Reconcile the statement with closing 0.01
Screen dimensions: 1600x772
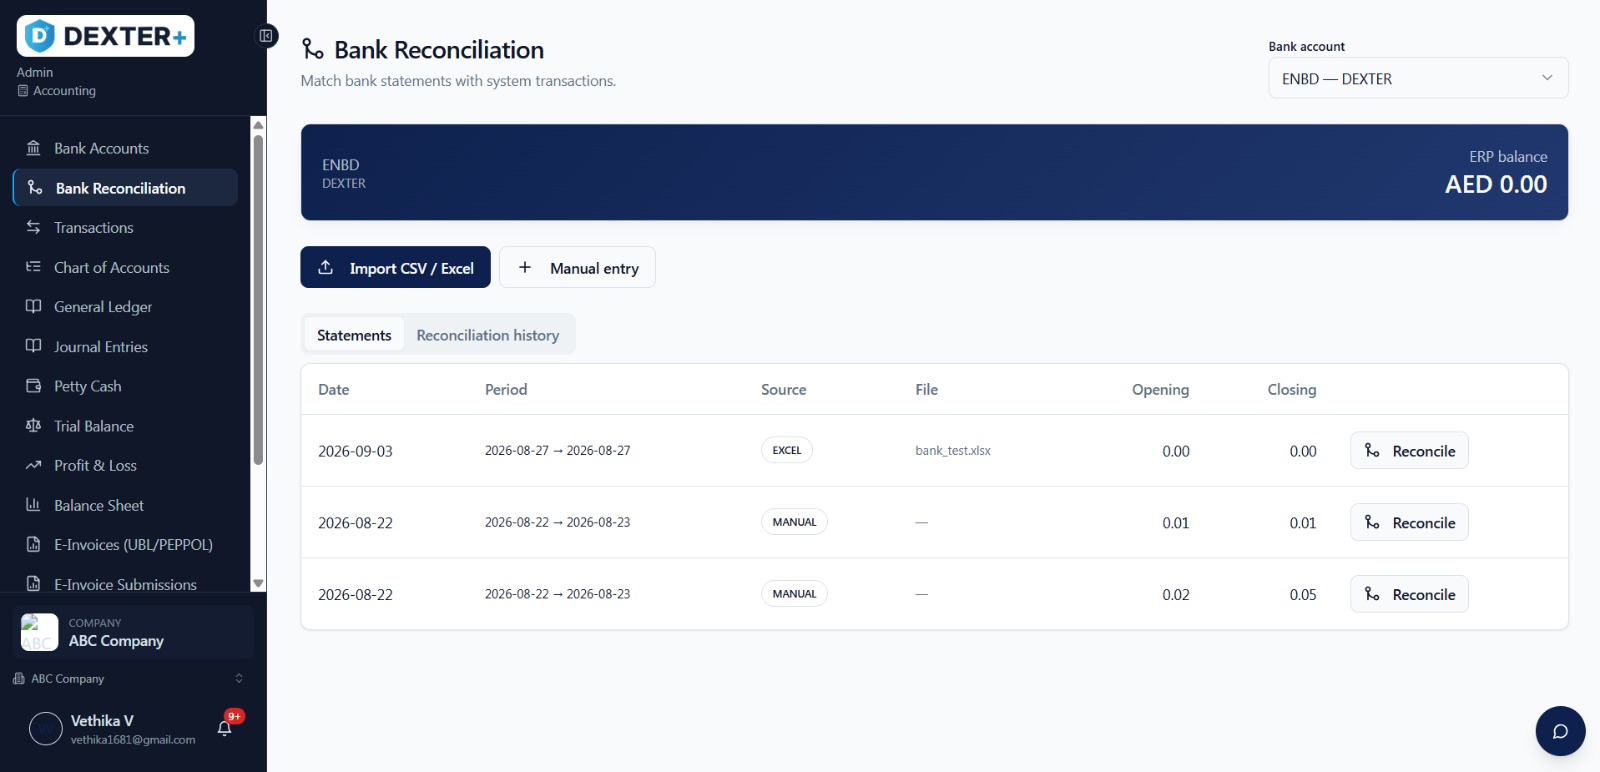[x=1409, y=522]
